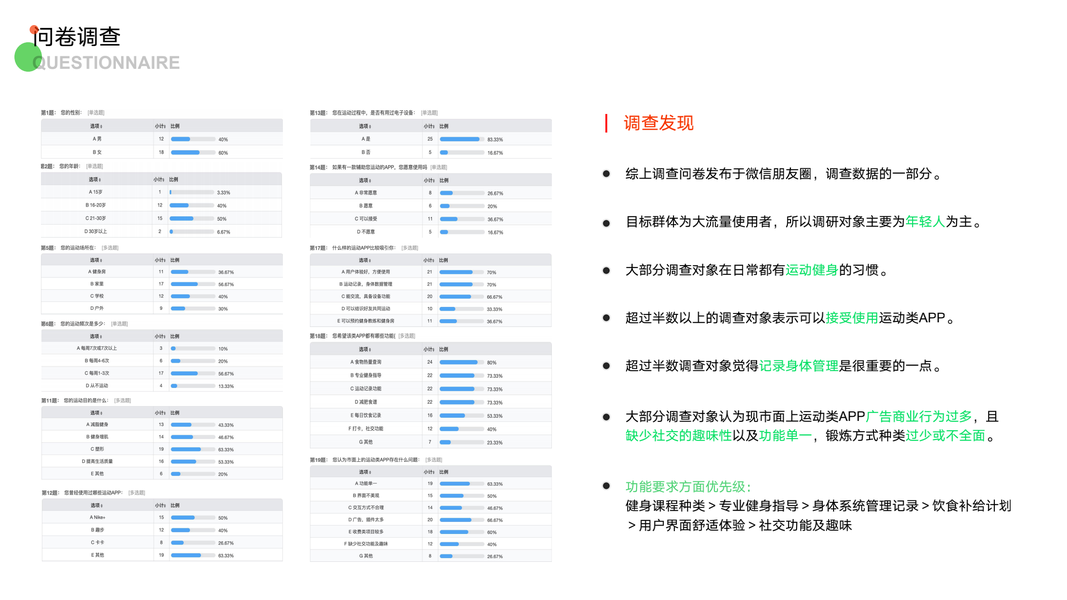Click the A 非常愿意 option row
Image resolution: width=1067 pixels, height=600 pixels.
[431, 193]
